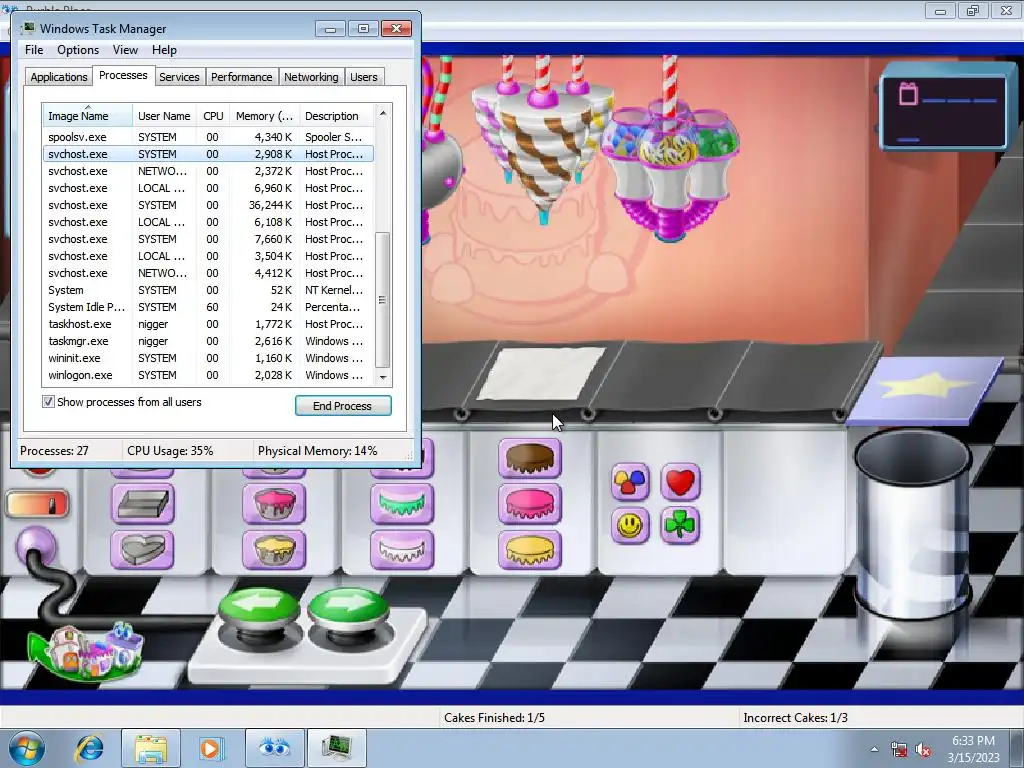Open the Options menu

tap(78, 50)
